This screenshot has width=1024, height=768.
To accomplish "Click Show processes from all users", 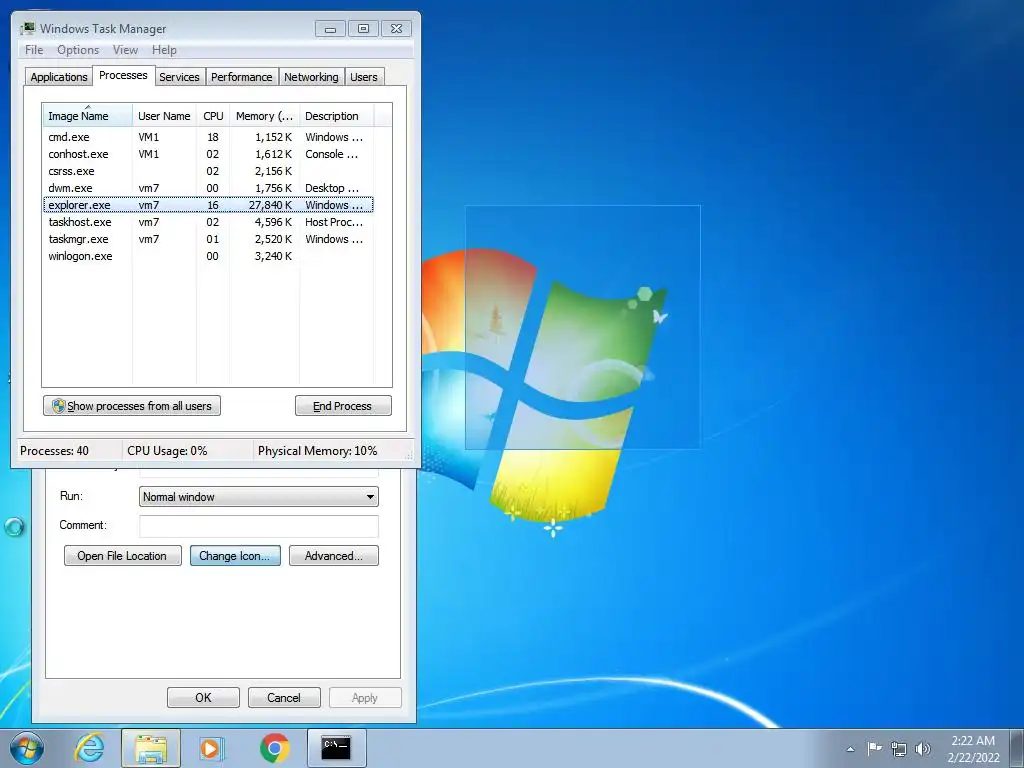I will click(132, 406).
